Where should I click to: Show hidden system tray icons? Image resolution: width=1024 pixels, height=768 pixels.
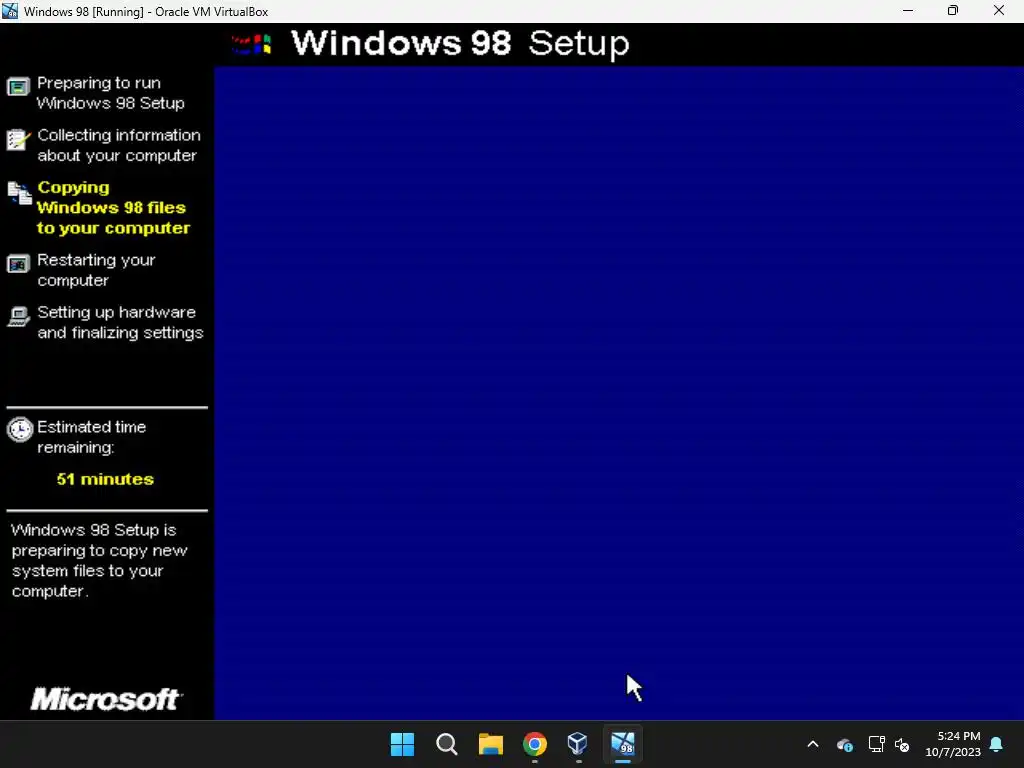pyautogui.click(x=813, y=744)
